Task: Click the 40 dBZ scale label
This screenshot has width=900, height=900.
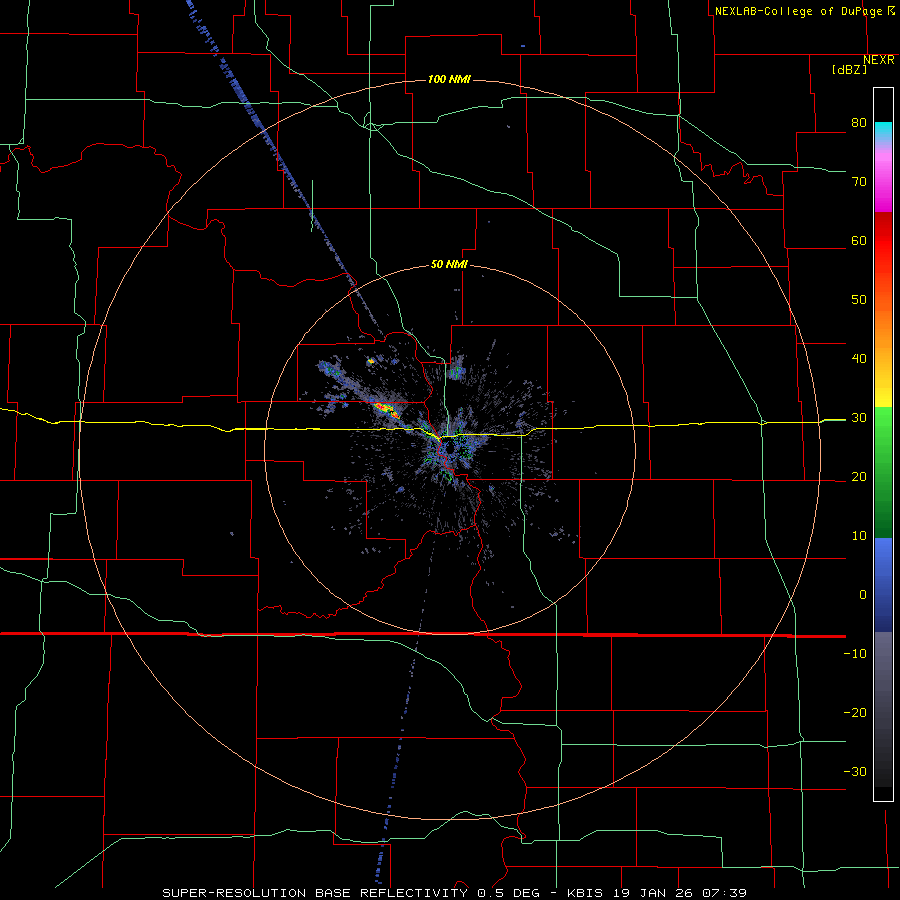Action: tap(859, 359)
